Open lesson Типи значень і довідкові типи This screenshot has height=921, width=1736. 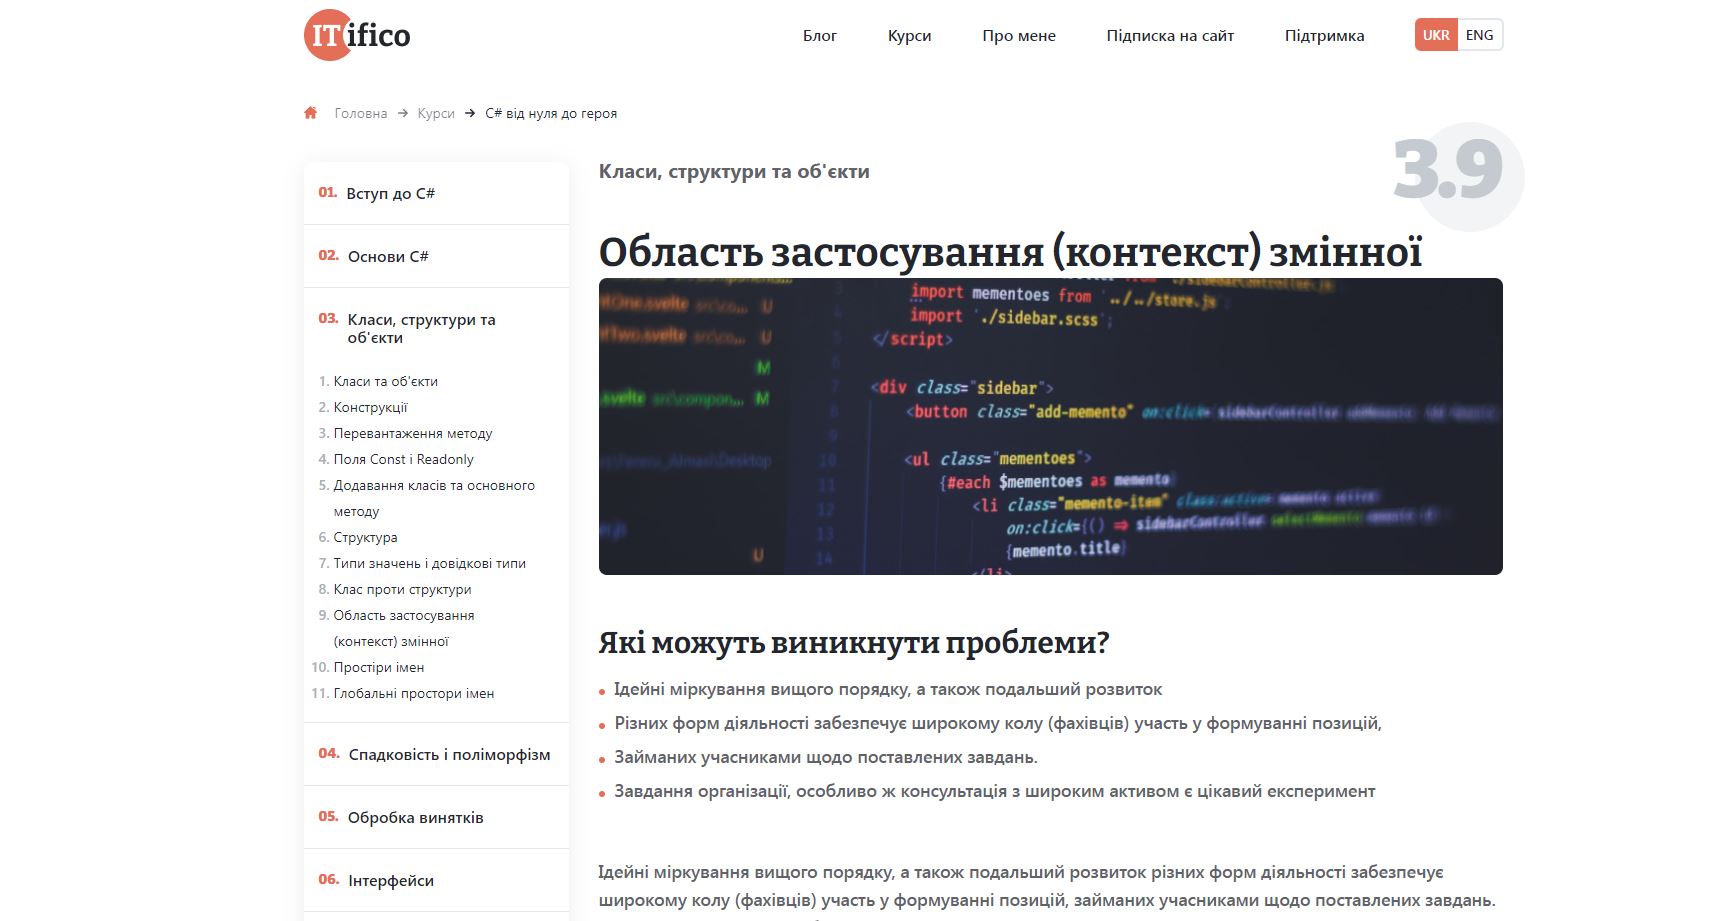(x=429, y=563)
